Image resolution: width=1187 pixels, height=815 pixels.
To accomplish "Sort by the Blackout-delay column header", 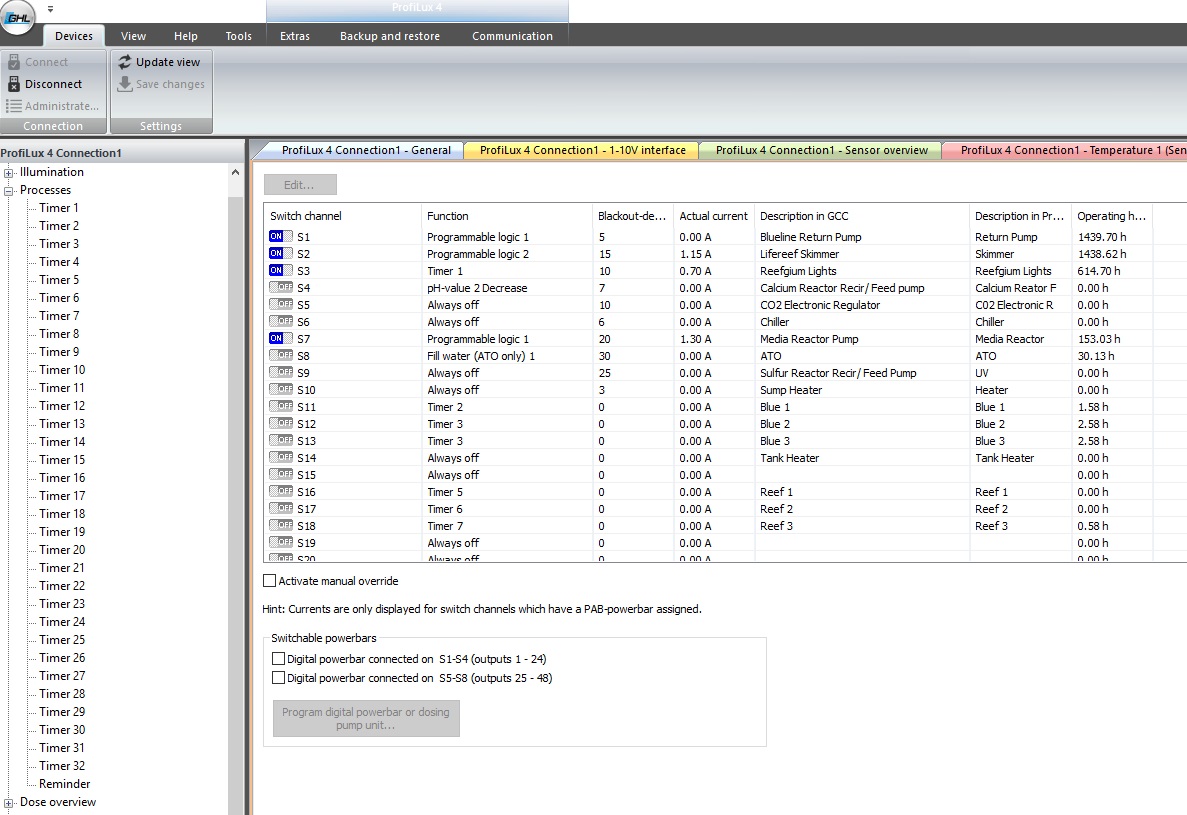I will [632, 216].
